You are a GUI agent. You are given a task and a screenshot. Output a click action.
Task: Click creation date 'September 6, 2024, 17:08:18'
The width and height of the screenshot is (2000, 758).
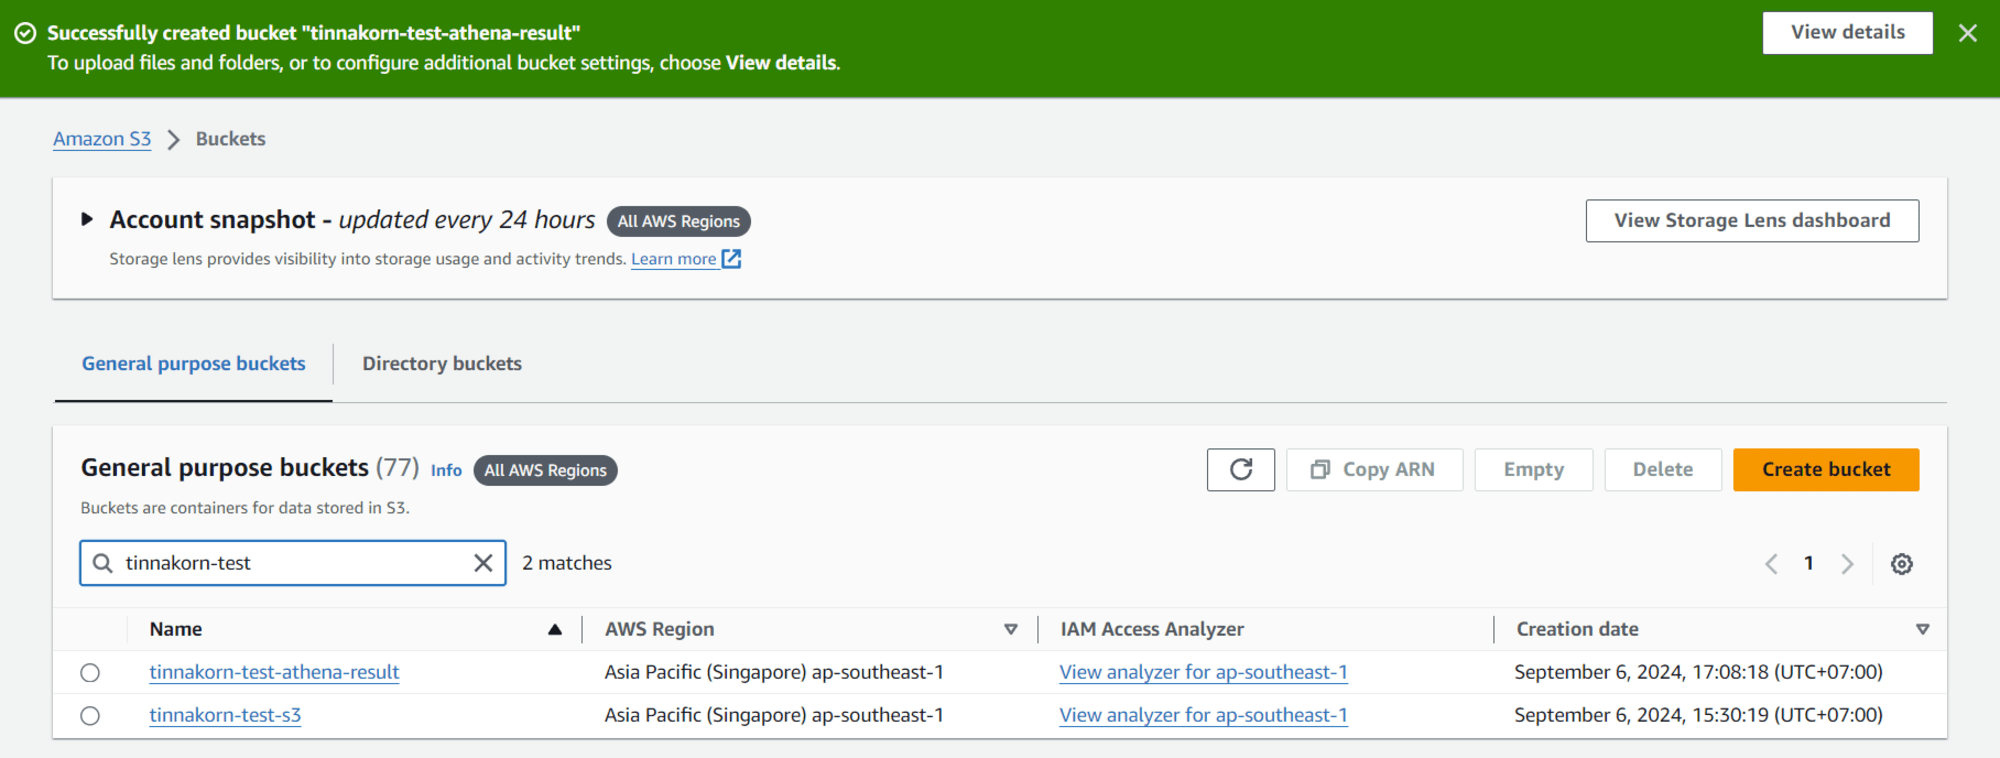(x=1698, y=672)
